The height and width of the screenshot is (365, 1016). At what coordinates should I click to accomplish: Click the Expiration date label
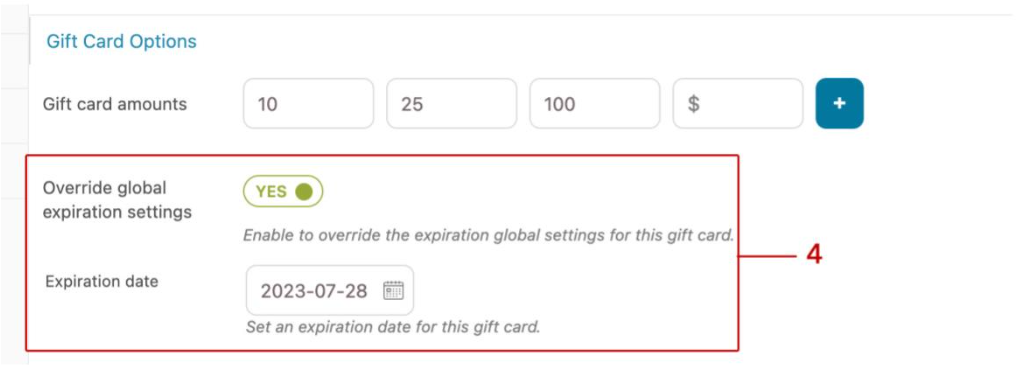click(102, 282)
